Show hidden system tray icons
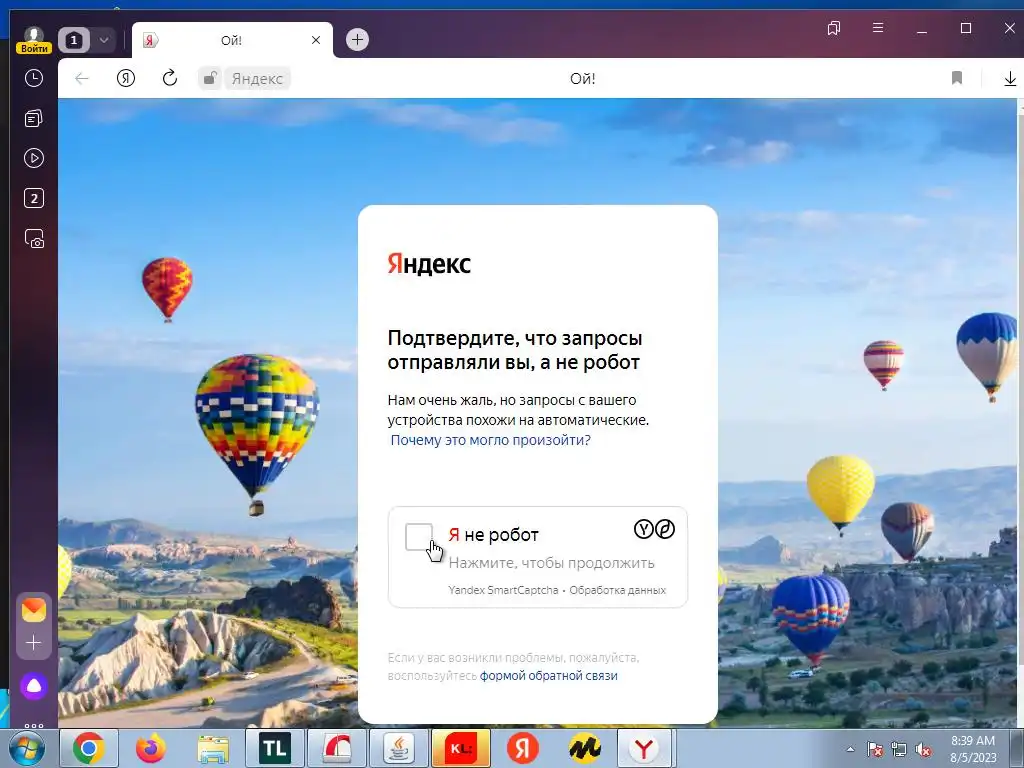 [x=850, y=750]
